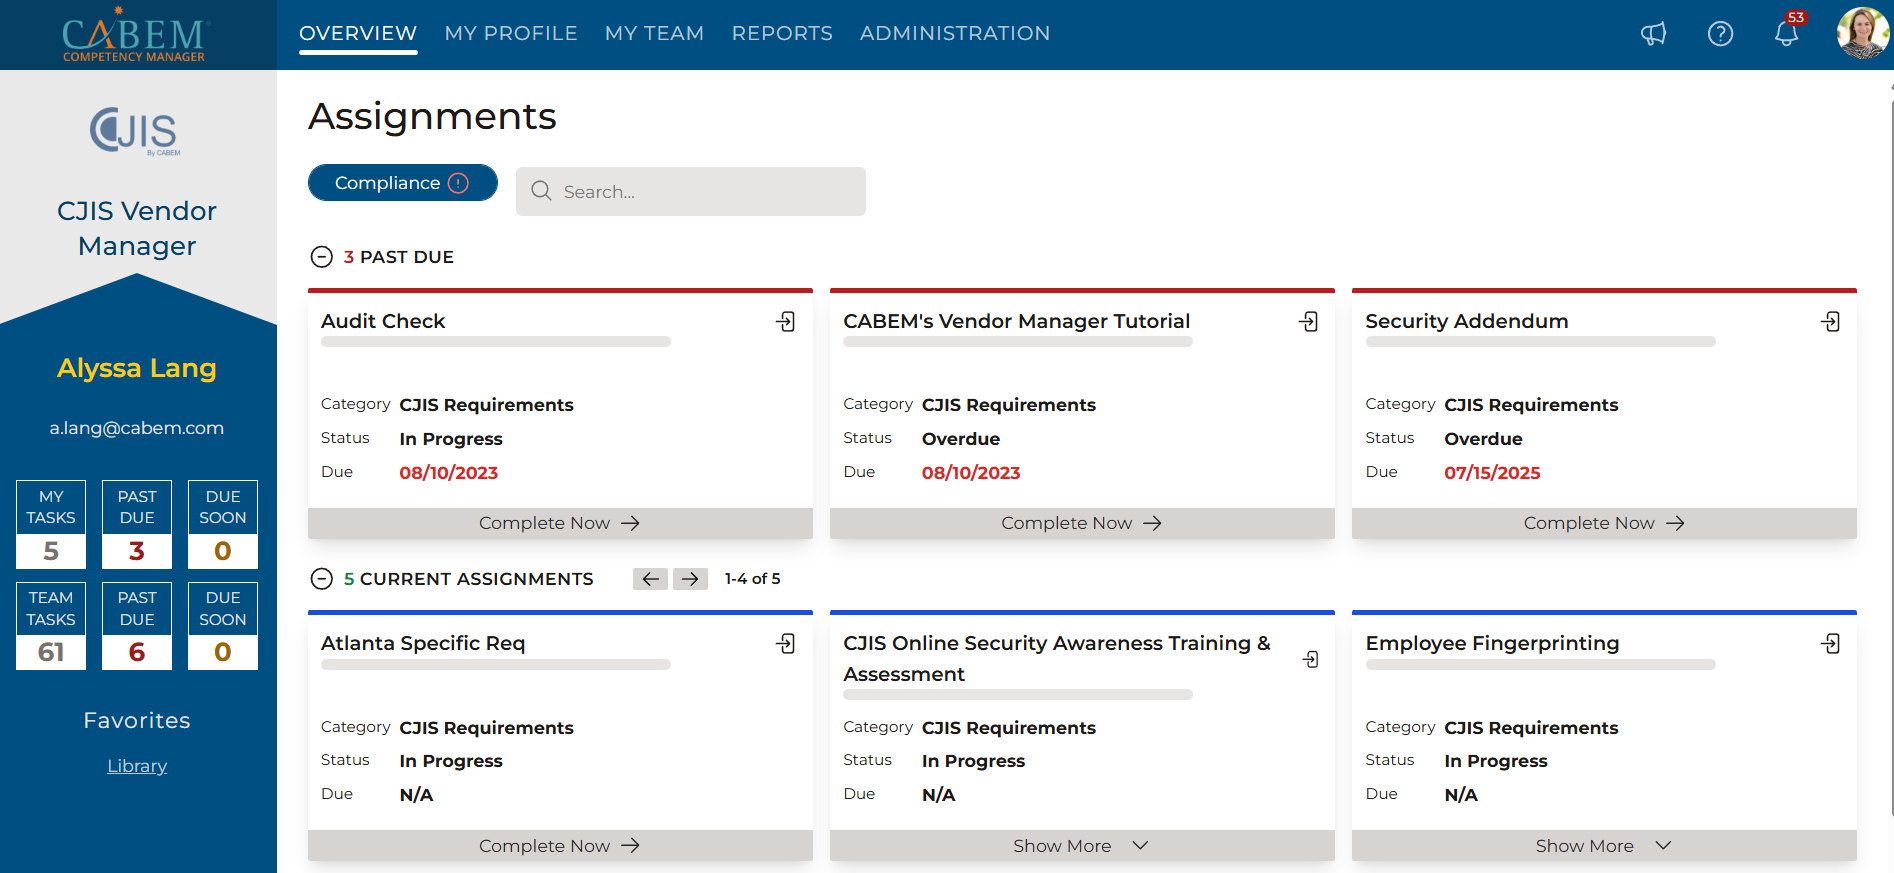Click Complete Now on Security Addendum
Screen dimensions: 1894x873
(x=1604, y=523)
